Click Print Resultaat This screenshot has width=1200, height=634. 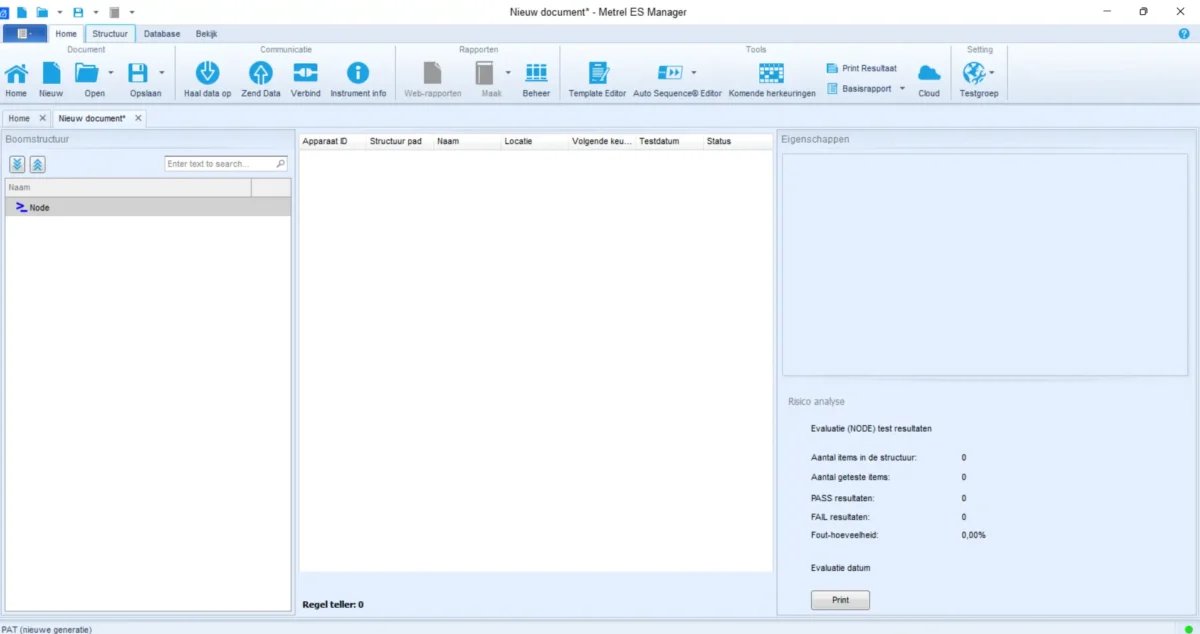[x=861, y=68]
